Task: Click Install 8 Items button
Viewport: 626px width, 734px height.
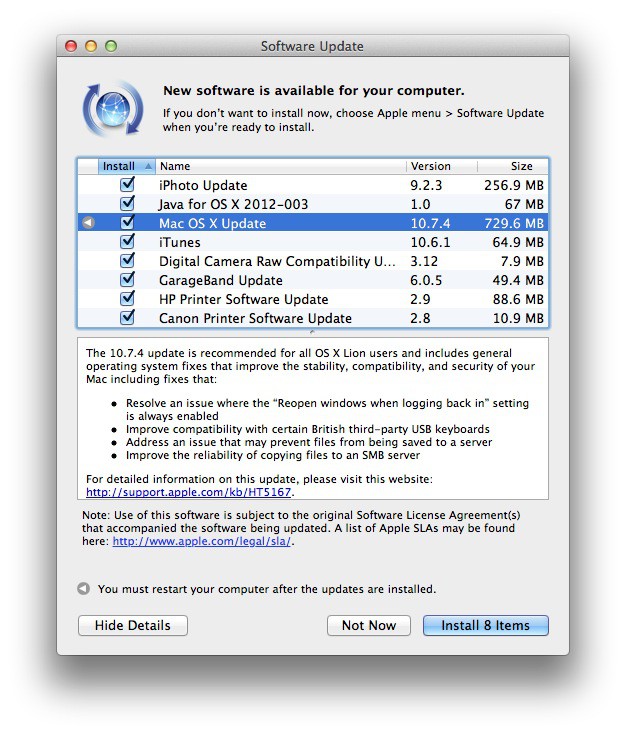Action: tap(485, 625)
